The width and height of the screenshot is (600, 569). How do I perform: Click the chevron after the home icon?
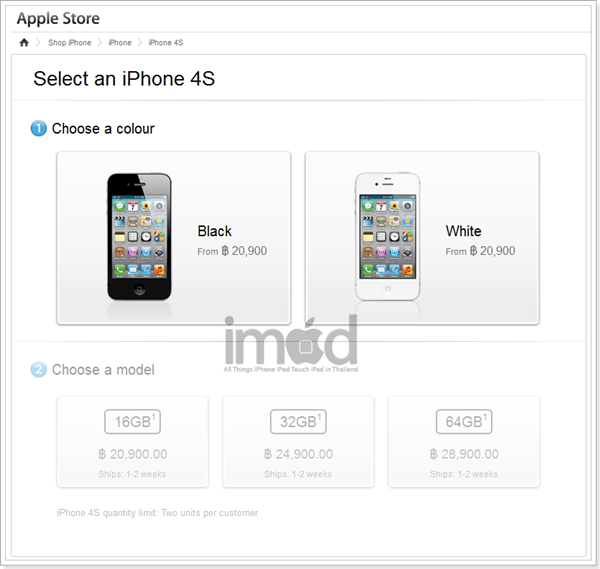(x=38, y=42)
